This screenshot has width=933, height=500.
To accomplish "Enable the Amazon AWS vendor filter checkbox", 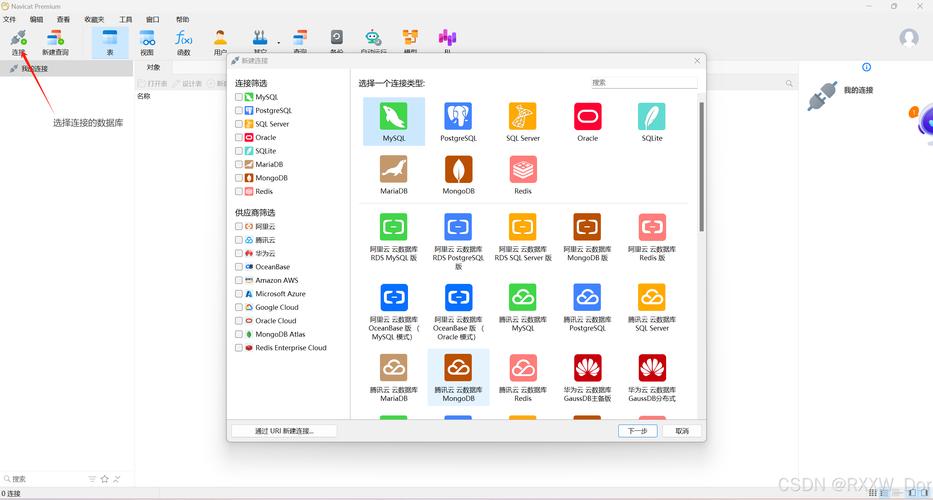I will 239,280.
